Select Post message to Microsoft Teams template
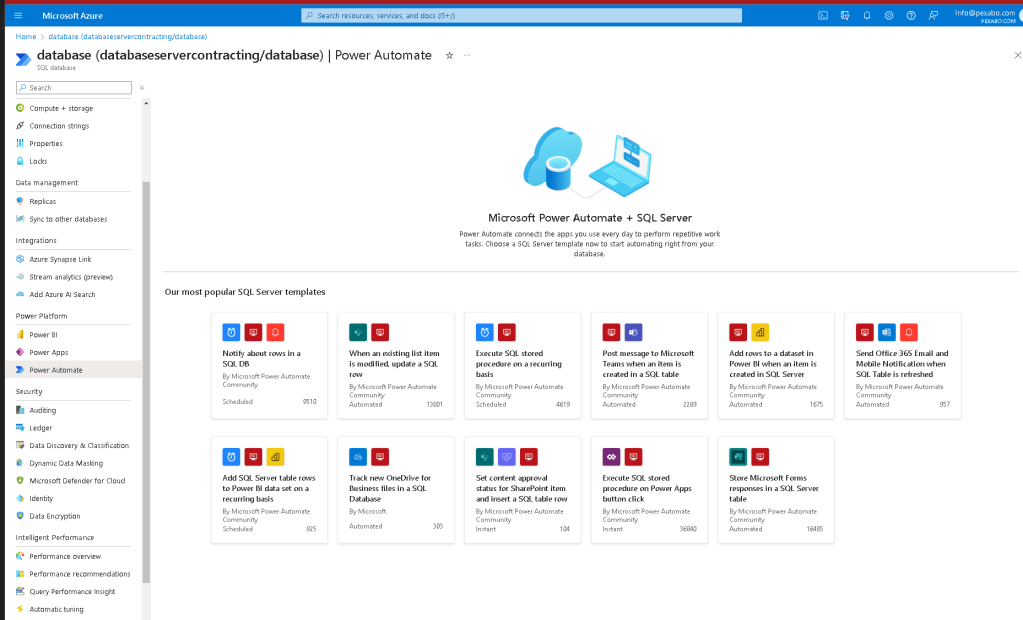This screenshot has width=1023, height=620. [x=649, y=365]
